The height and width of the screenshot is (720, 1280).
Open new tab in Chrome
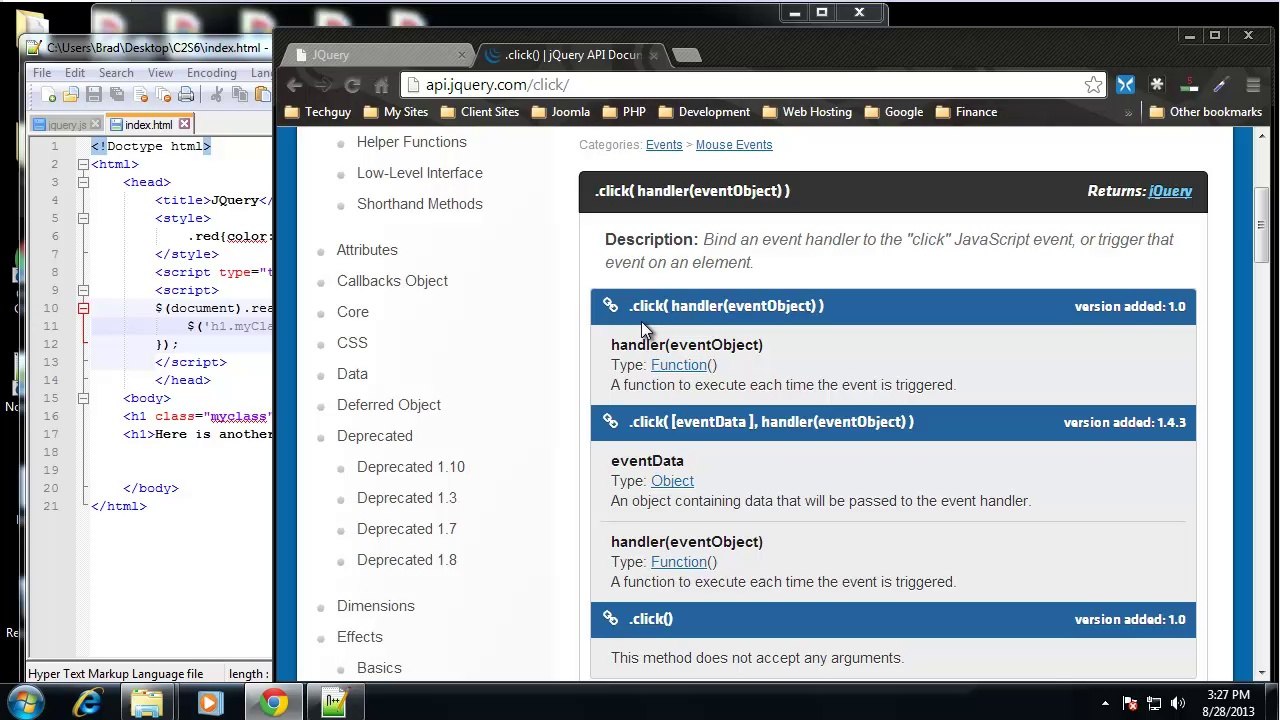pos(687,56)
